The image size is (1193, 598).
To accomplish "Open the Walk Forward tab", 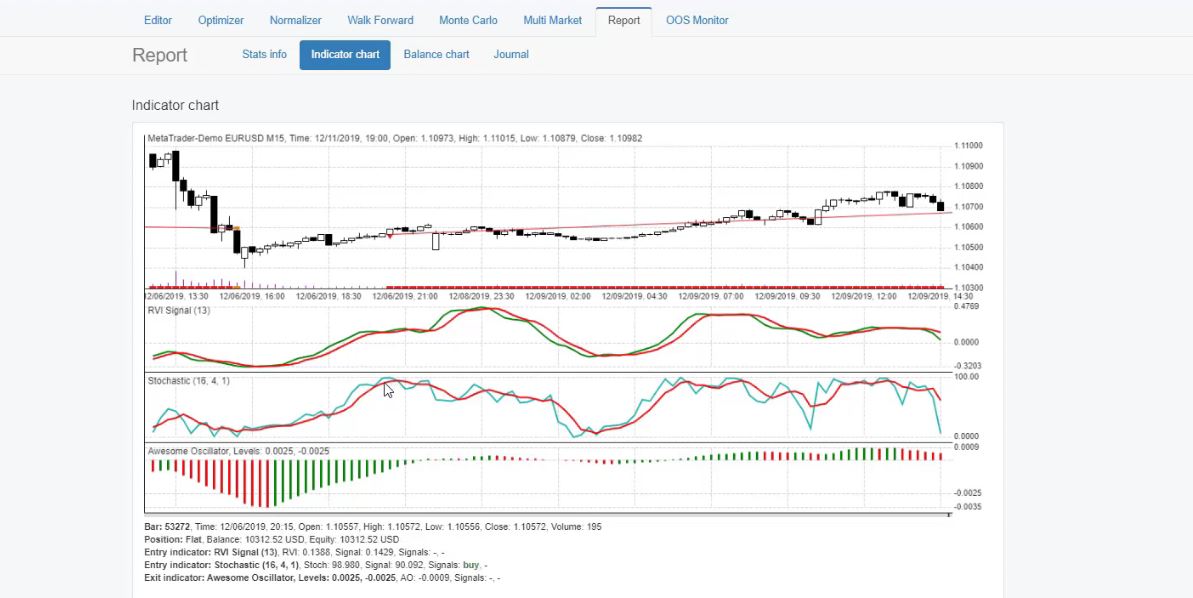I will (380, 20).
